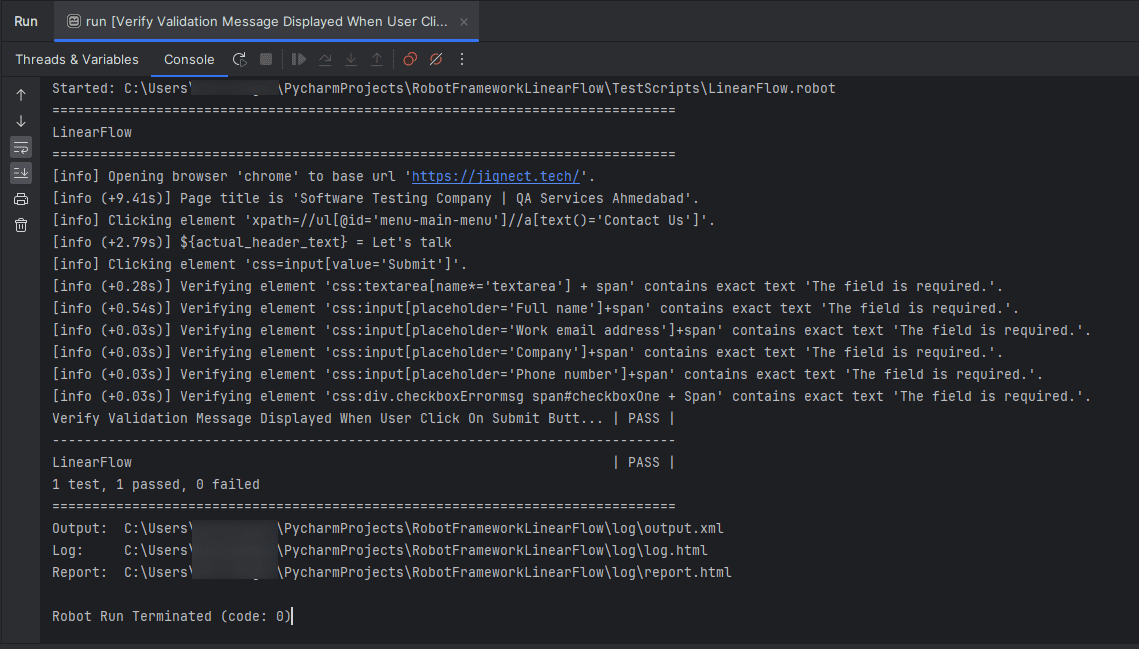
Task: Open the https://jignect.tech/ link
Action: tap(495, 177)
